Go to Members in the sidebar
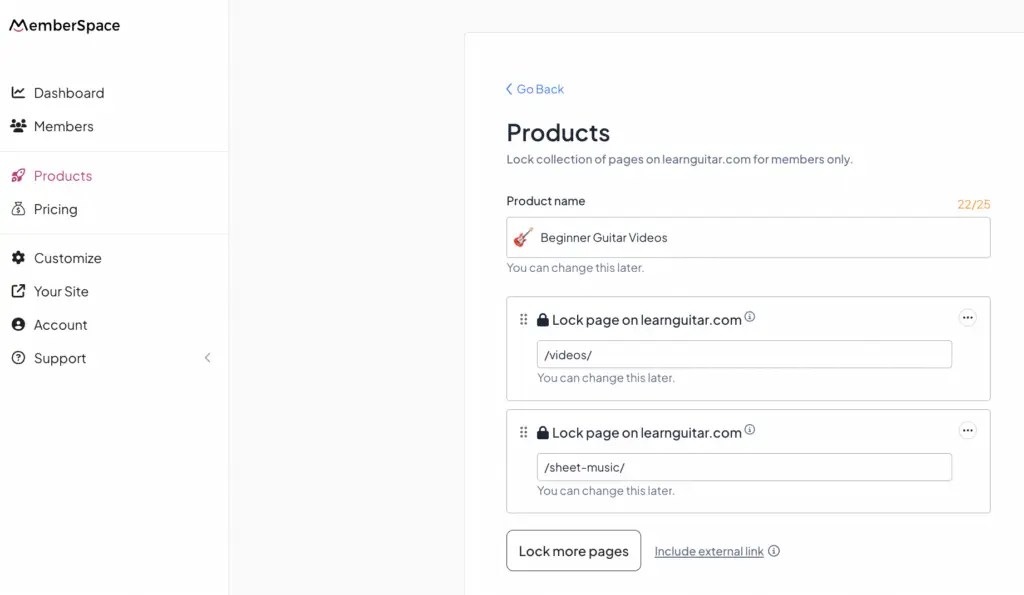1024x595 pixels. tap(63, 126)
